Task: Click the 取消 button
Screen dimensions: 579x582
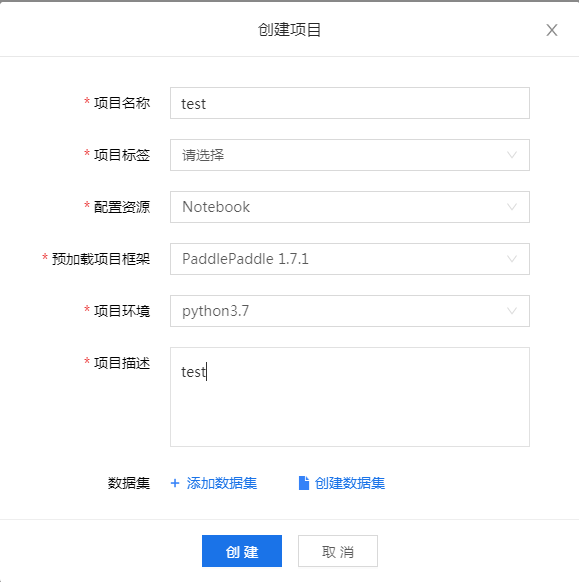Action: point(338,551)
